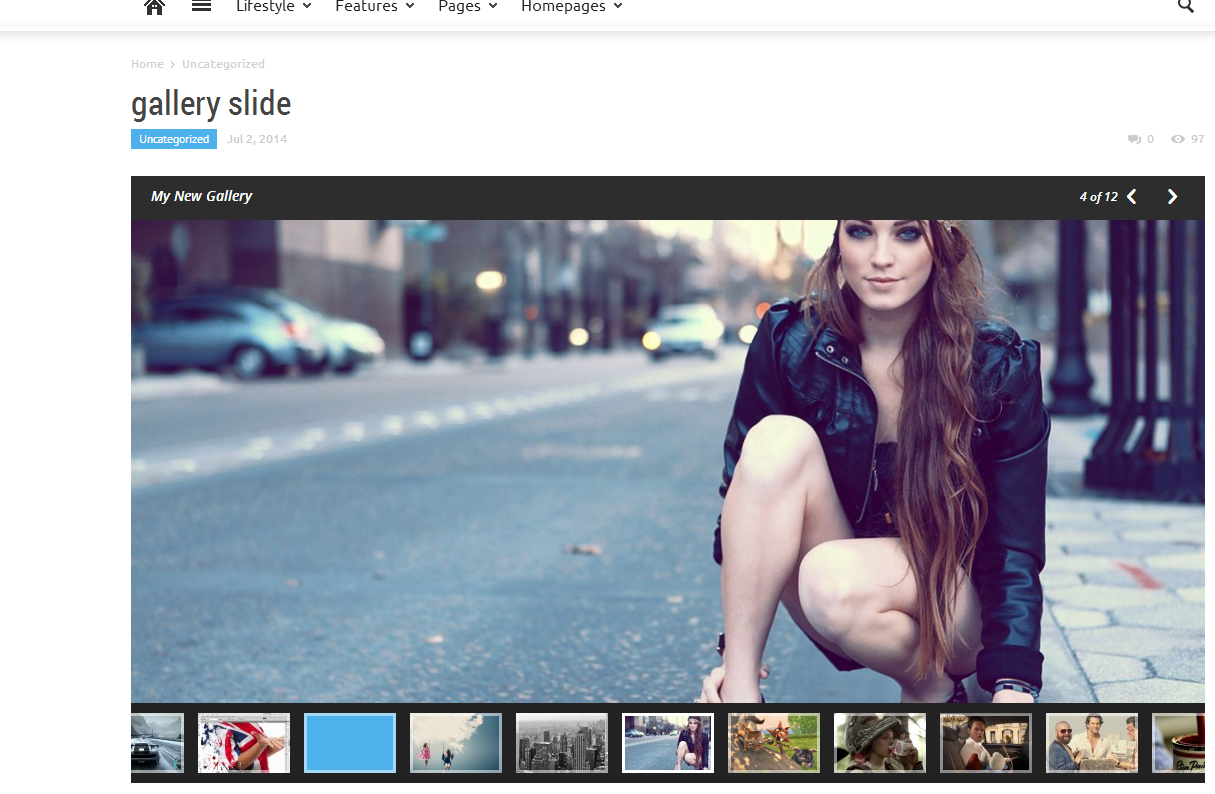This screenshot has height=794, width=1215.
Task: Select the girls on swings thumbnail
Action: coord(456,743)
